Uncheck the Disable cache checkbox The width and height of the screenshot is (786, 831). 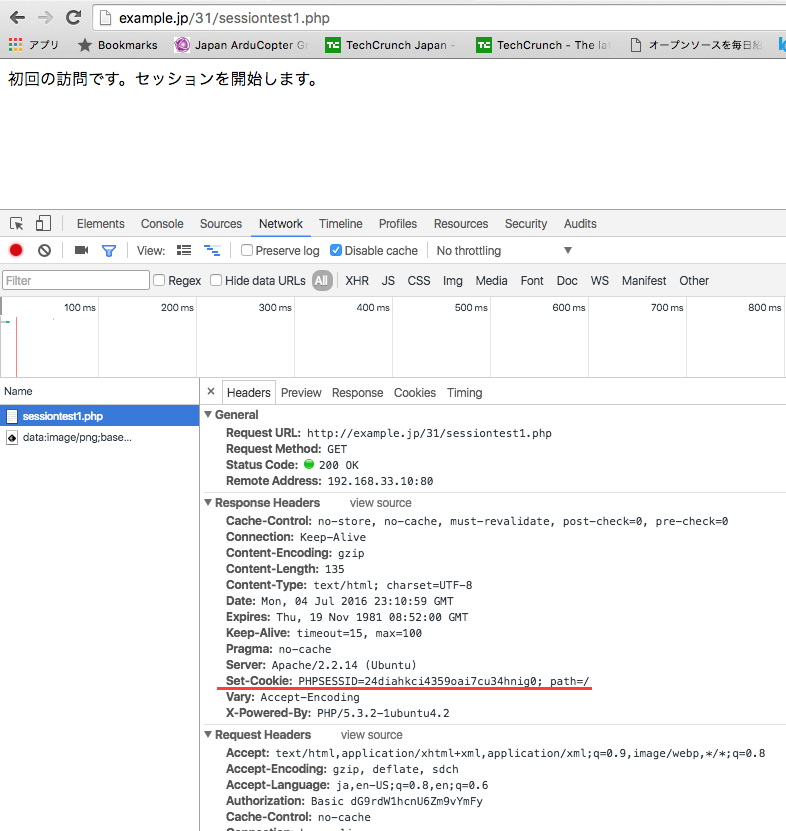point(335,250)
